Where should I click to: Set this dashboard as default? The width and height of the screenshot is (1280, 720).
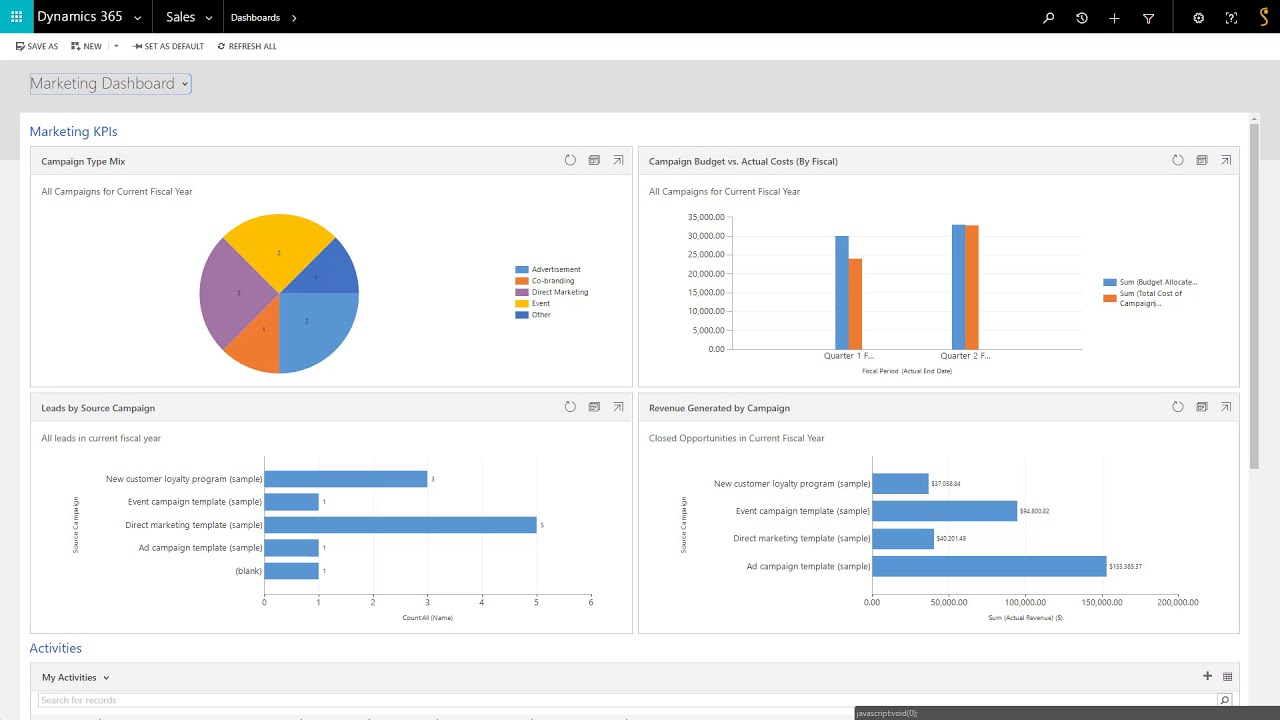point(167,45)
